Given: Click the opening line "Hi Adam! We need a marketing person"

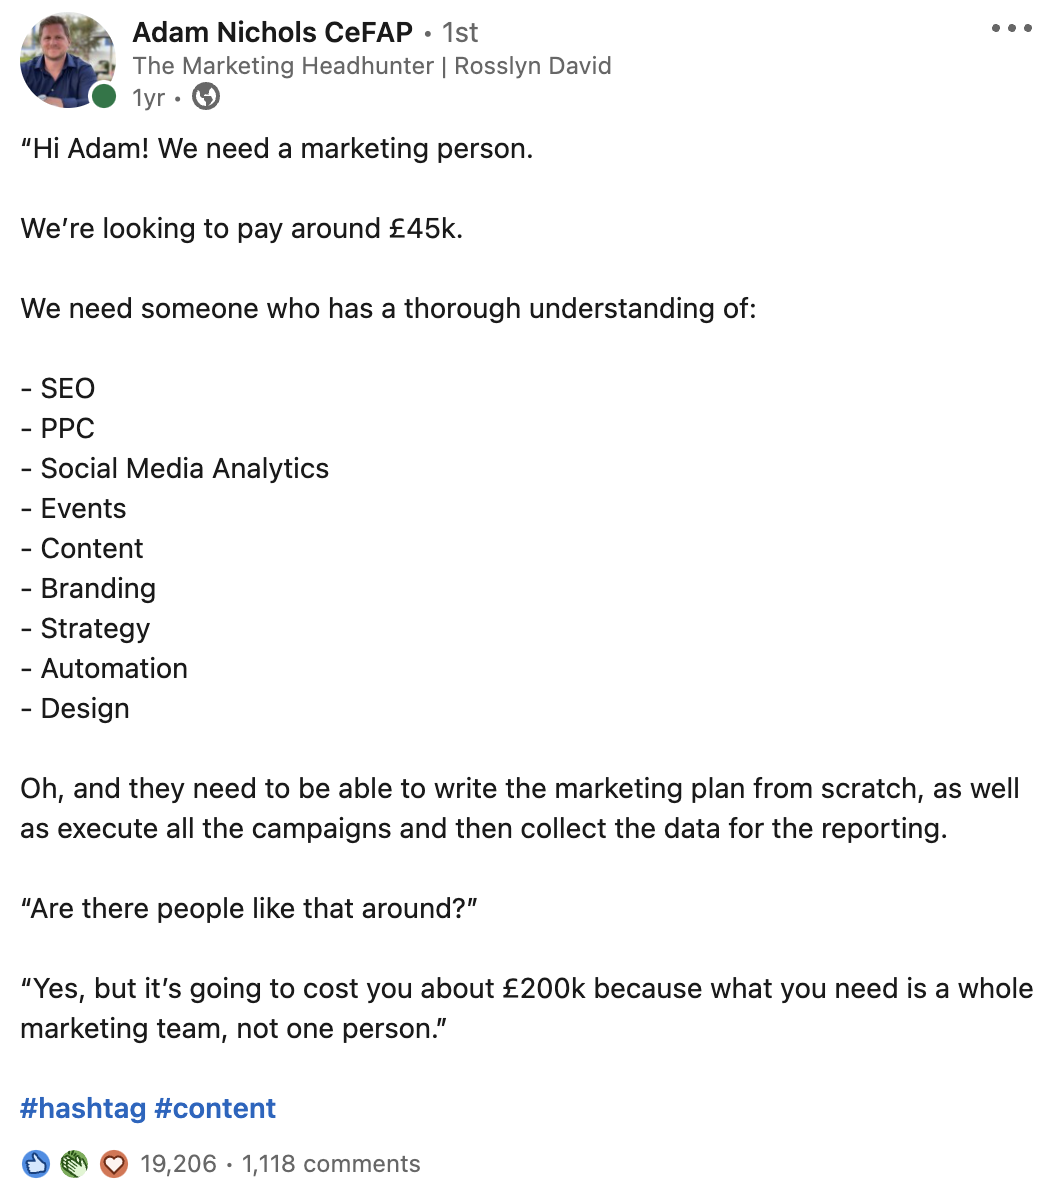Looking at the screenshot, I should click(x=277, y=149).
